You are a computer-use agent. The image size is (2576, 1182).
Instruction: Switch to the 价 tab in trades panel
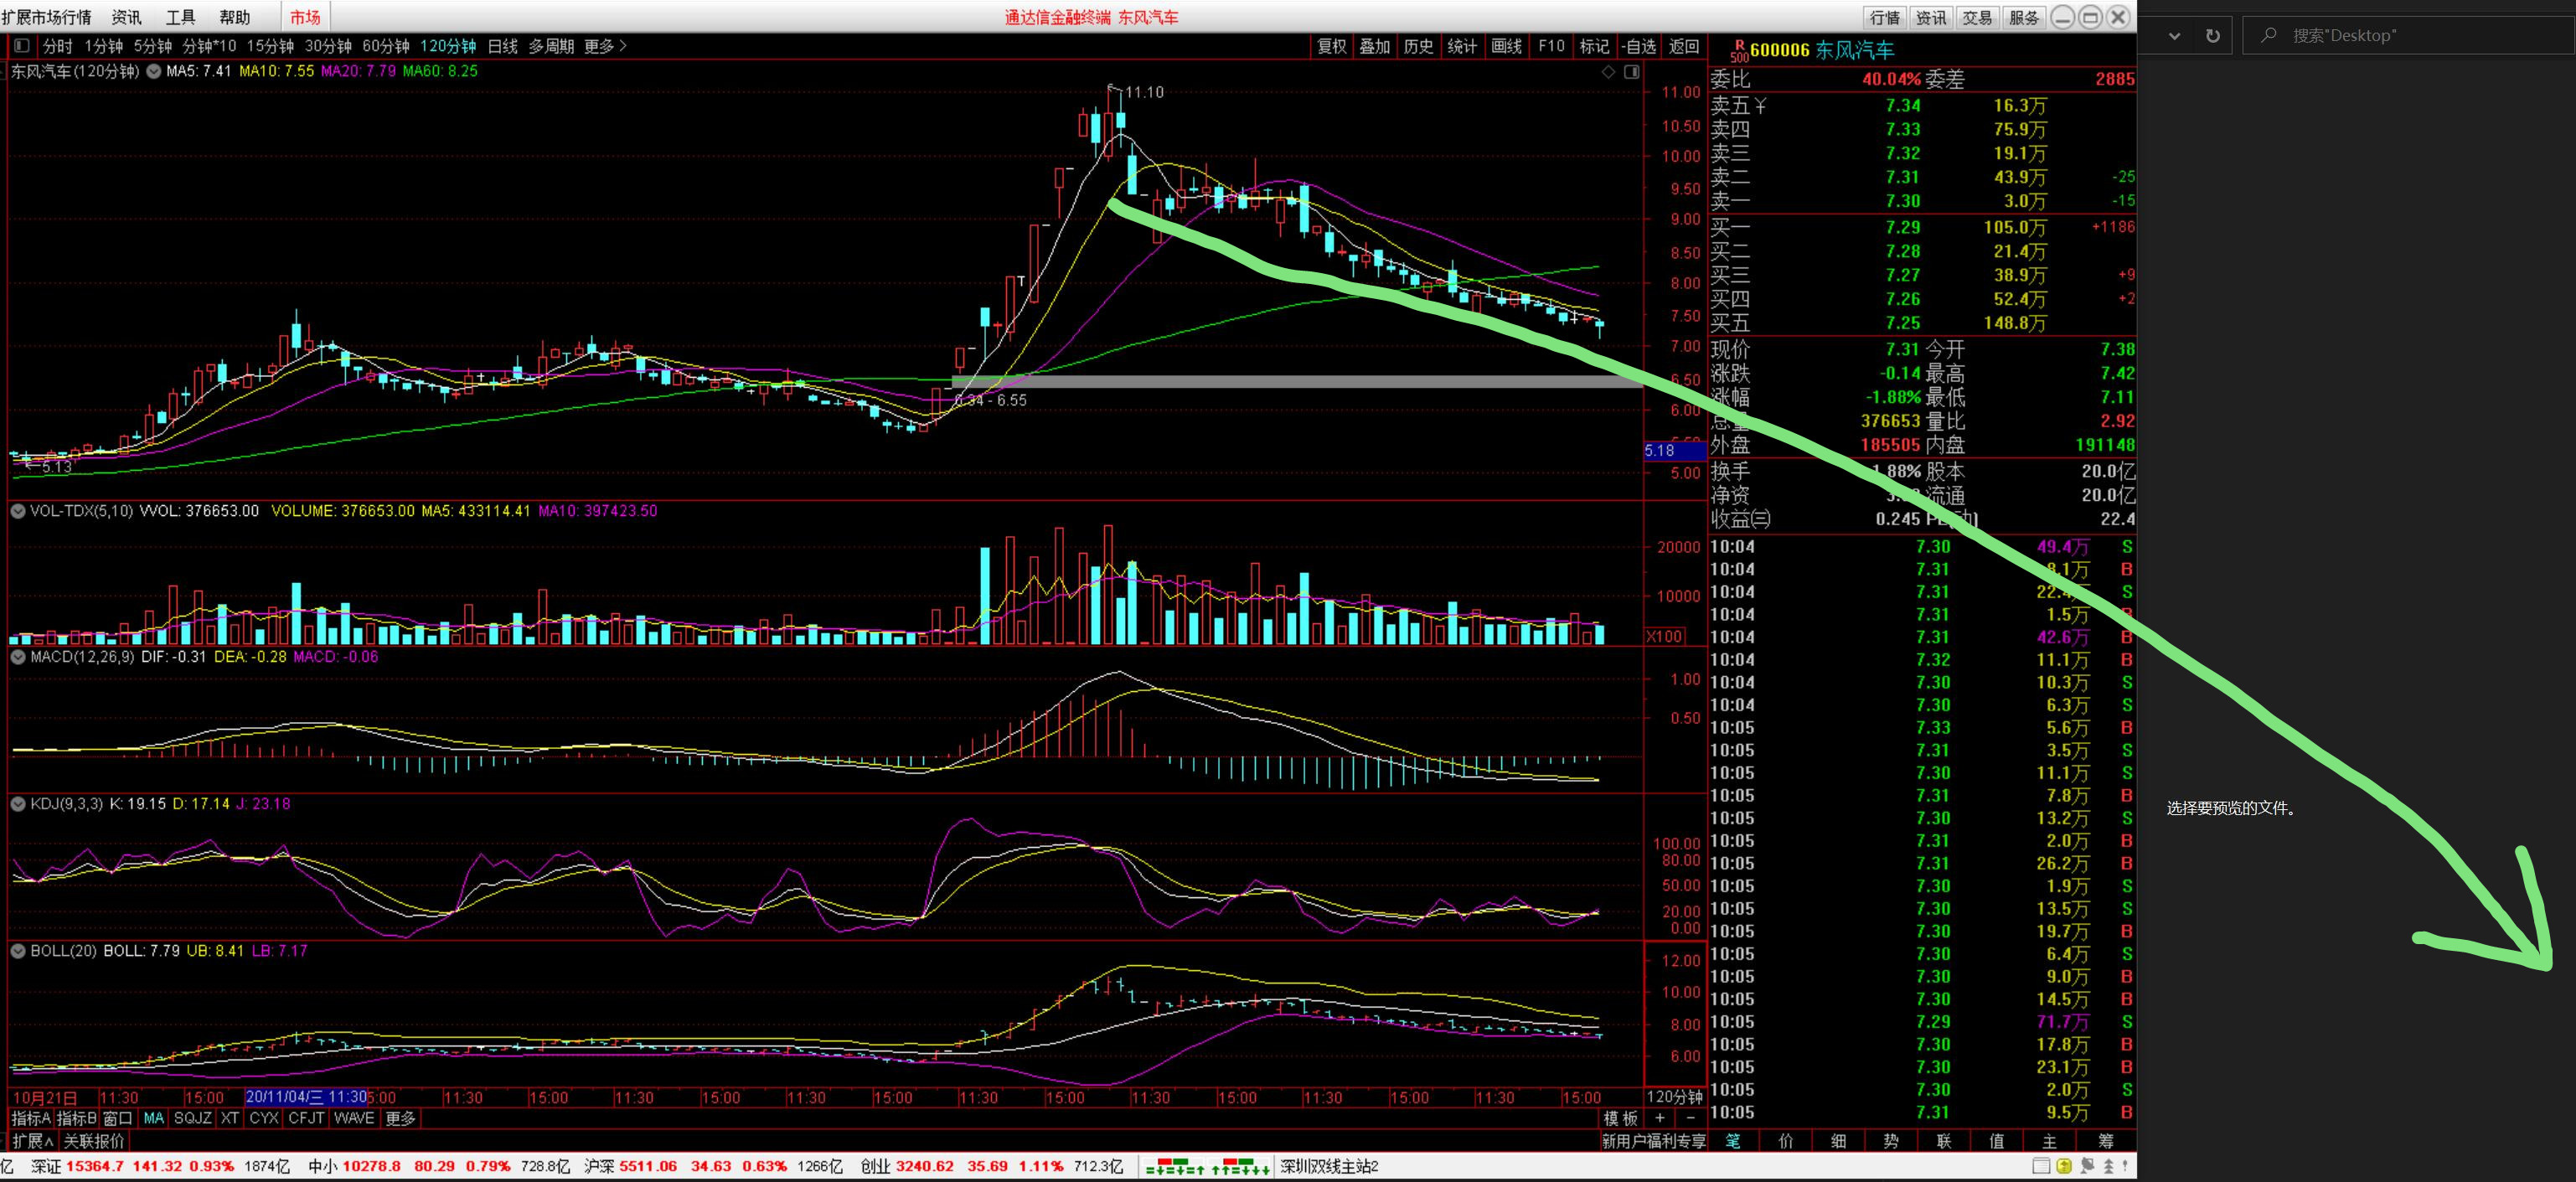click(x=1786, y=1141)
